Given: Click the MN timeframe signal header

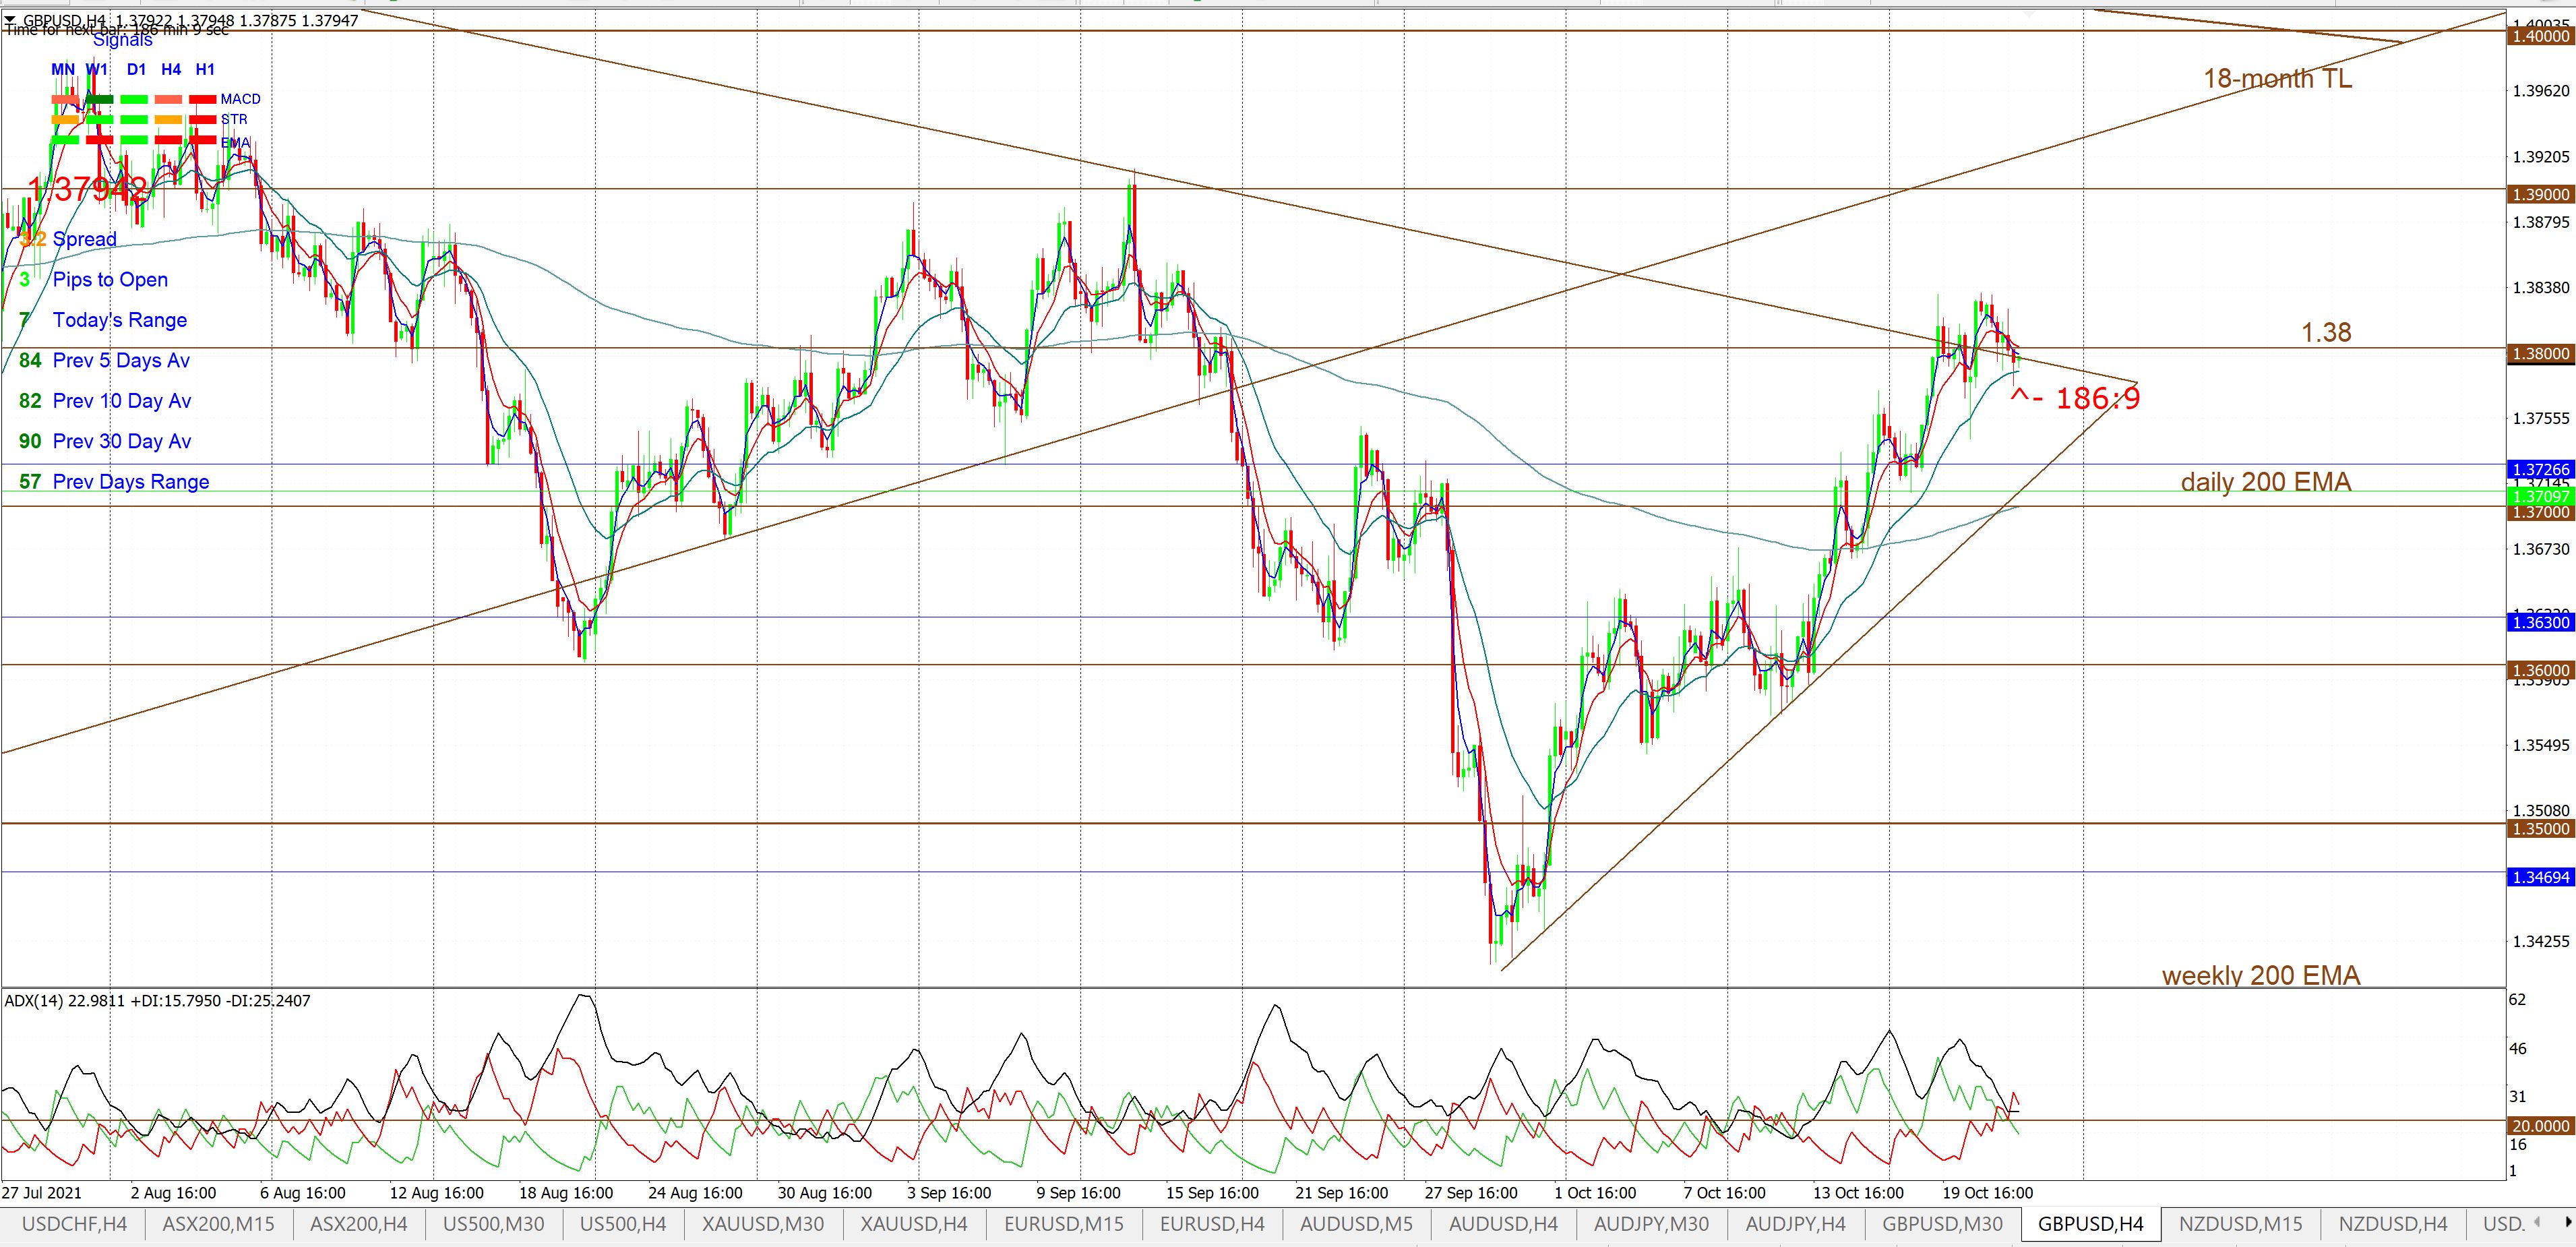Looking at the screenshot, I should 63,69.
